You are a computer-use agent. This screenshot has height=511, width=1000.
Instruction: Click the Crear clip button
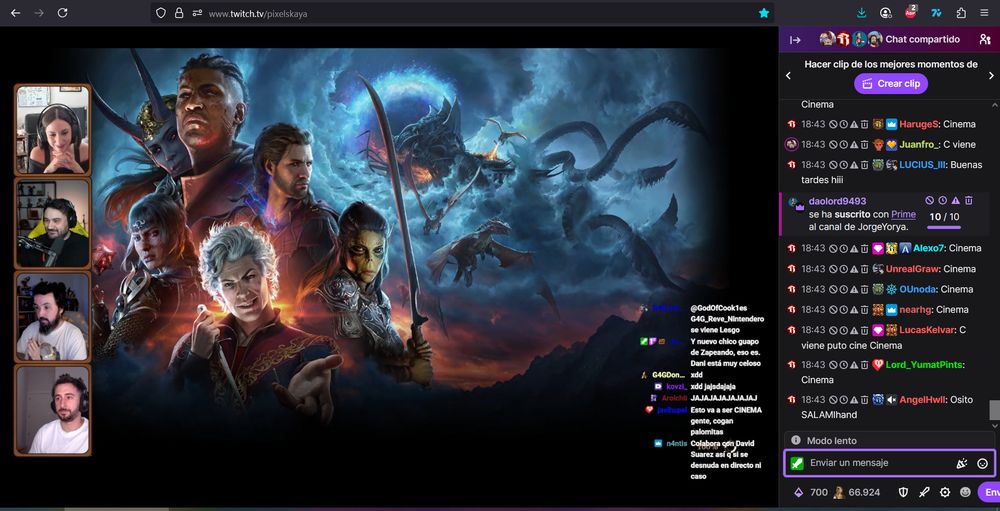pos(891,84)
